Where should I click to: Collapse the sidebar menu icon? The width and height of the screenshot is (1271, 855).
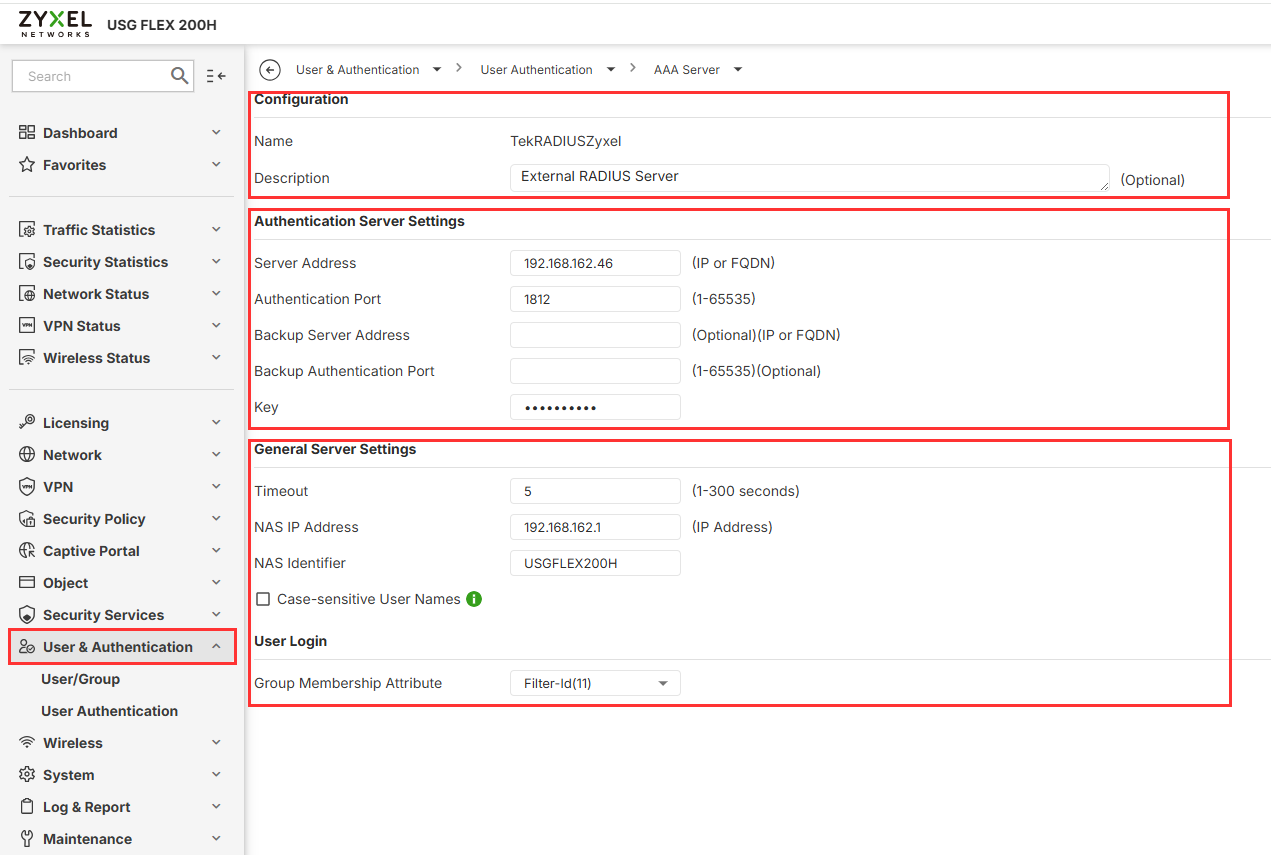click(216, 76)
